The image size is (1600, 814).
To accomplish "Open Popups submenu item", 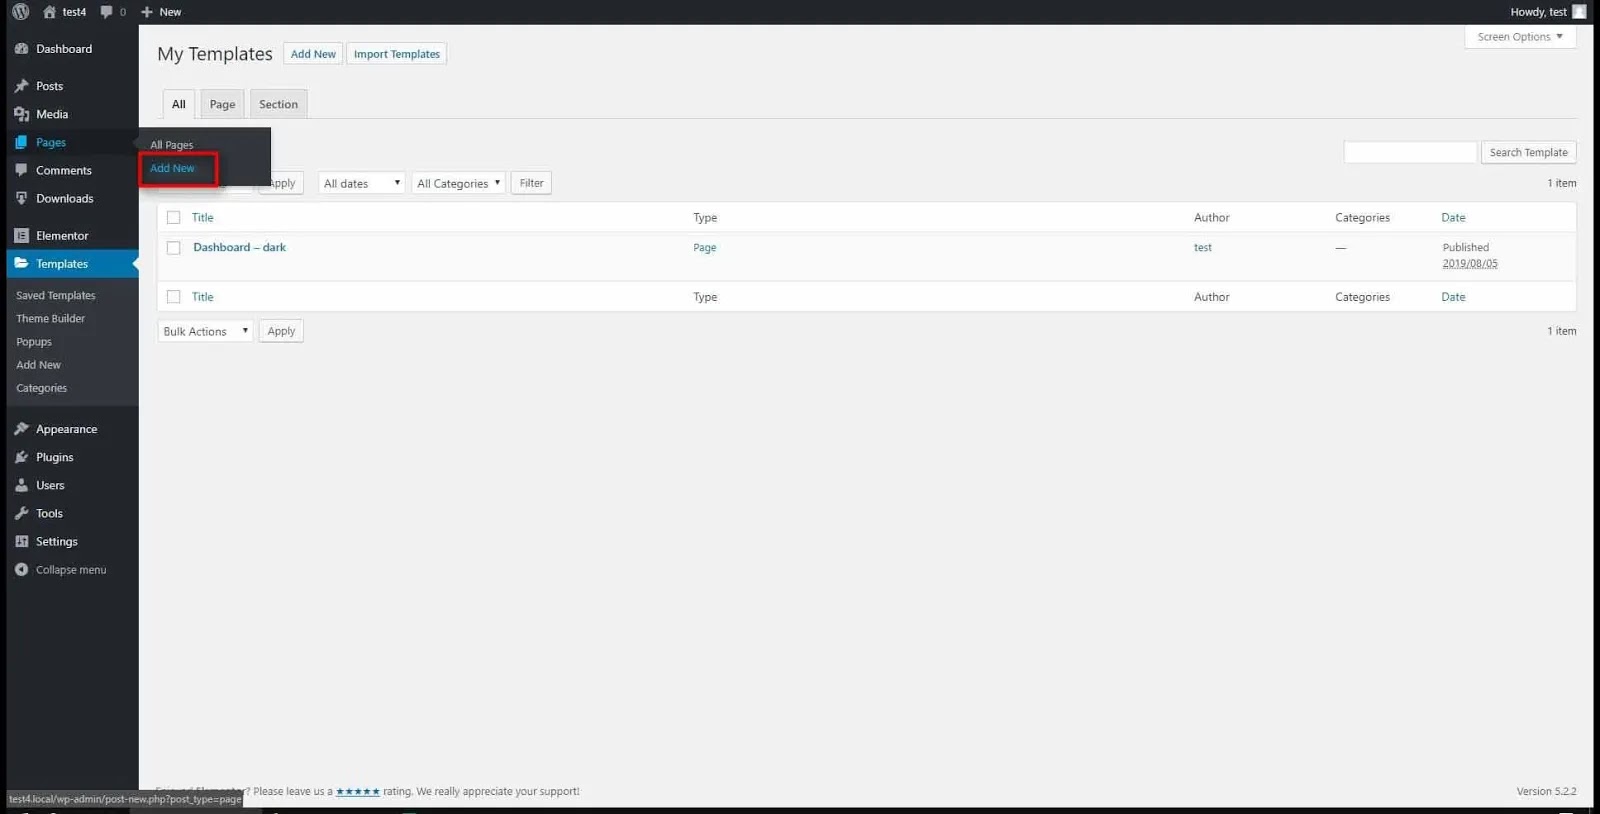I will (34, 342).
